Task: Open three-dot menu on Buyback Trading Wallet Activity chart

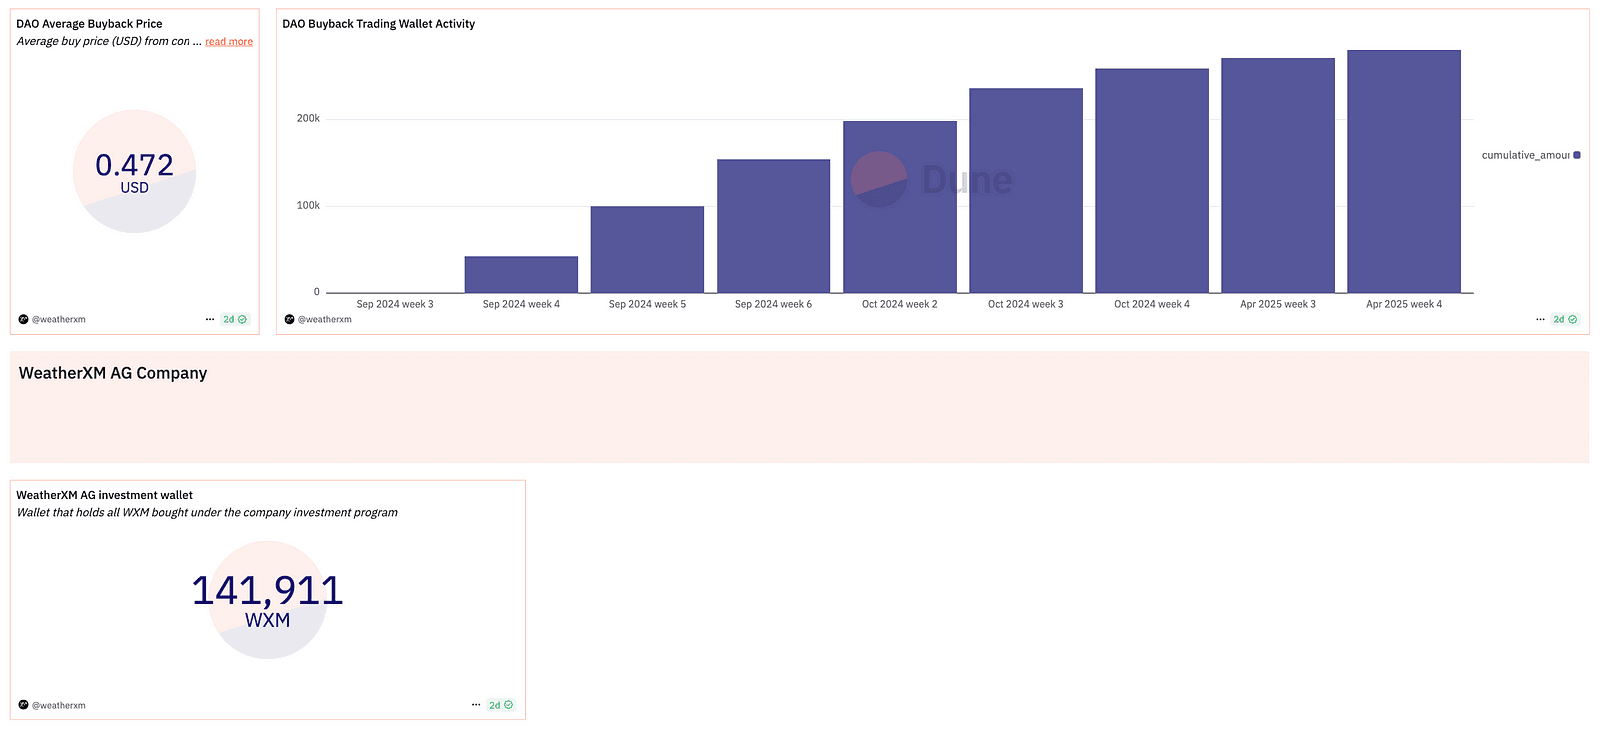Action: 1540,320
